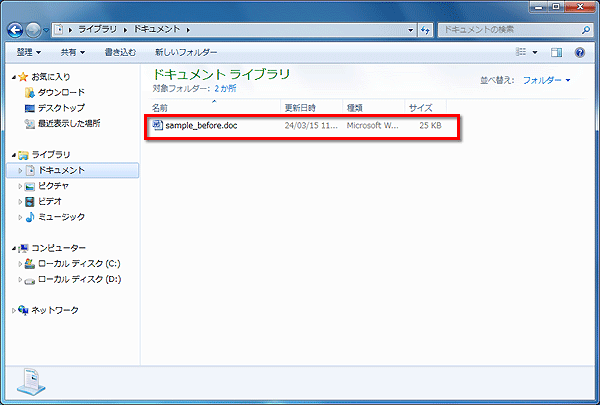Expand the ミュージック library node
This screenshot has height=405, width=600.
[20, 217]
